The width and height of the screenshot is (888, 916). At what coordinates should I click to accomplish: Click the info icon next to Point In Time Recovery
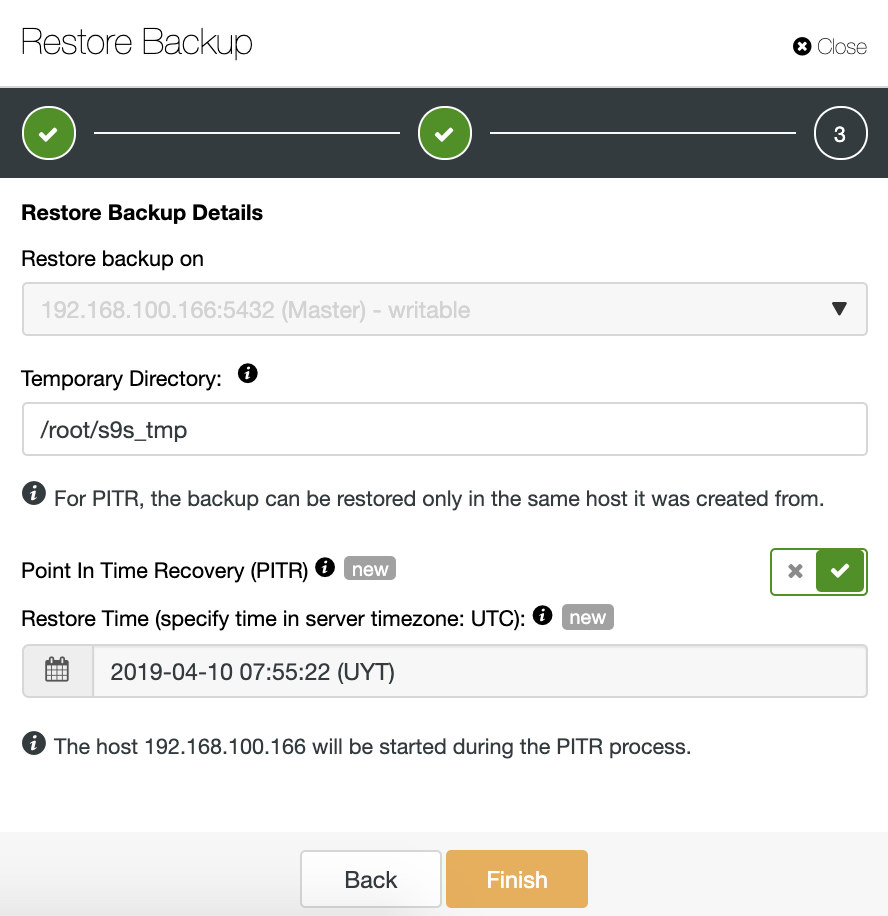click(x=325, y=567)
